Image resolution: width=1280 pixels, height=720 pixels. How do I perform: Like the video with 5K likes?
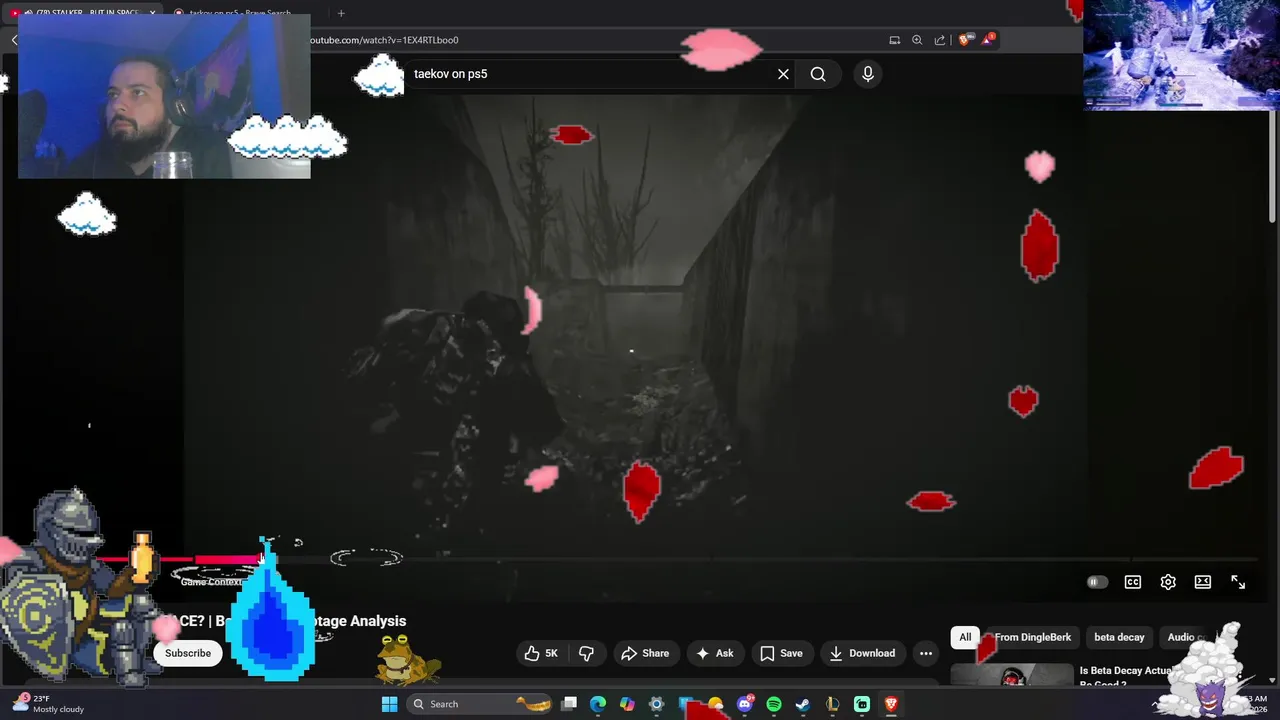point(541,653)
